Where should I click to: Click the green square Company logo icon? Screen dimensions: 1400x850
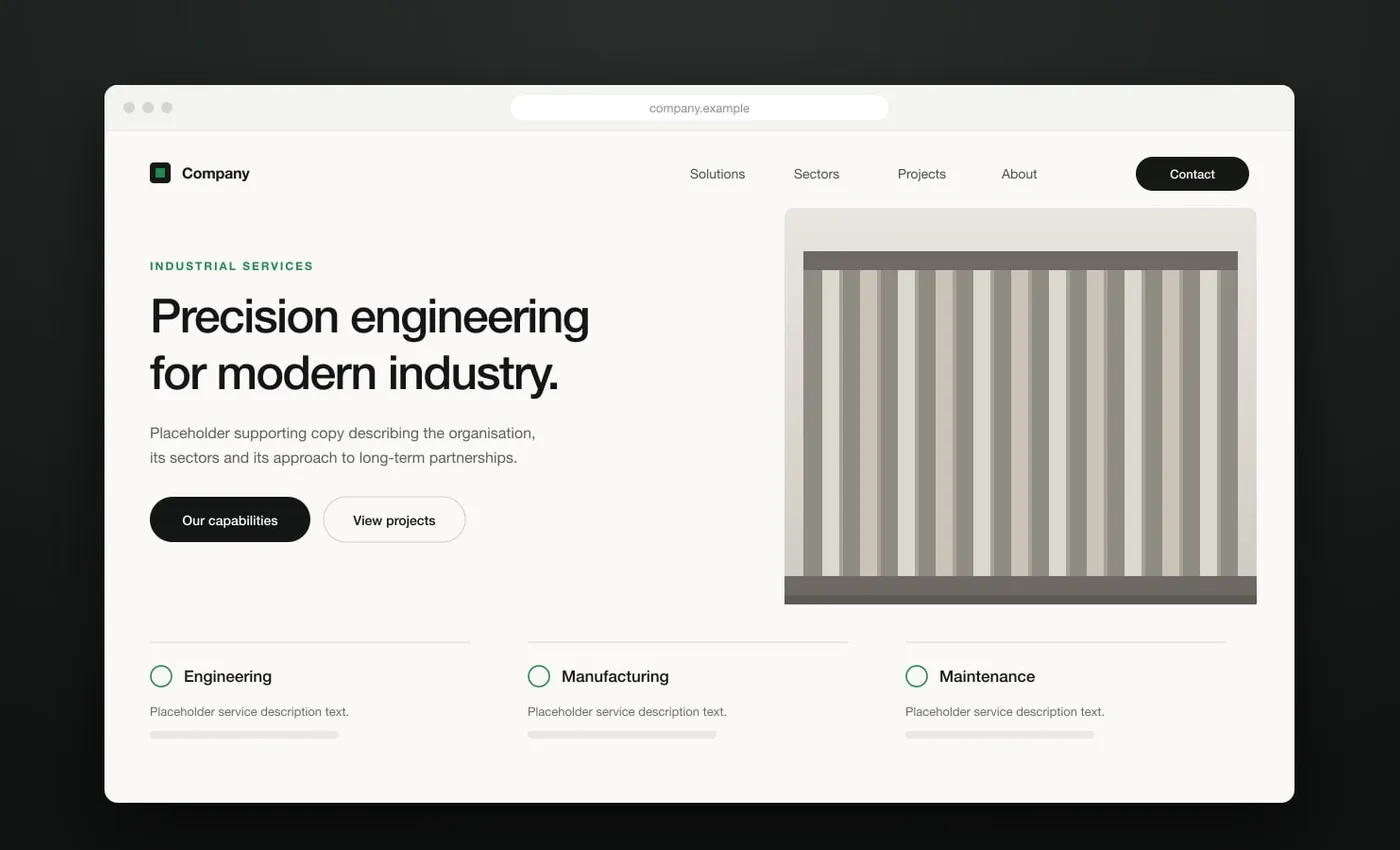click(160, 173)
